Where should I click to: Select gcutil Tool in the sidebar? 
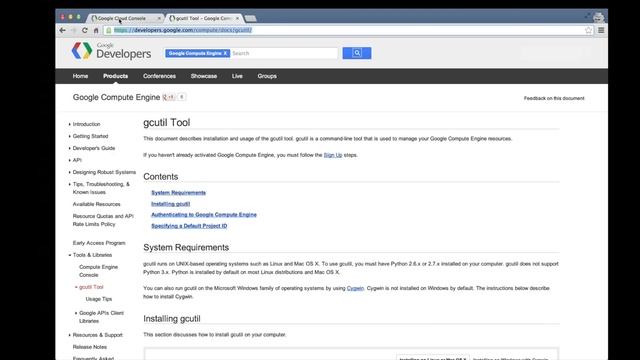91,287
